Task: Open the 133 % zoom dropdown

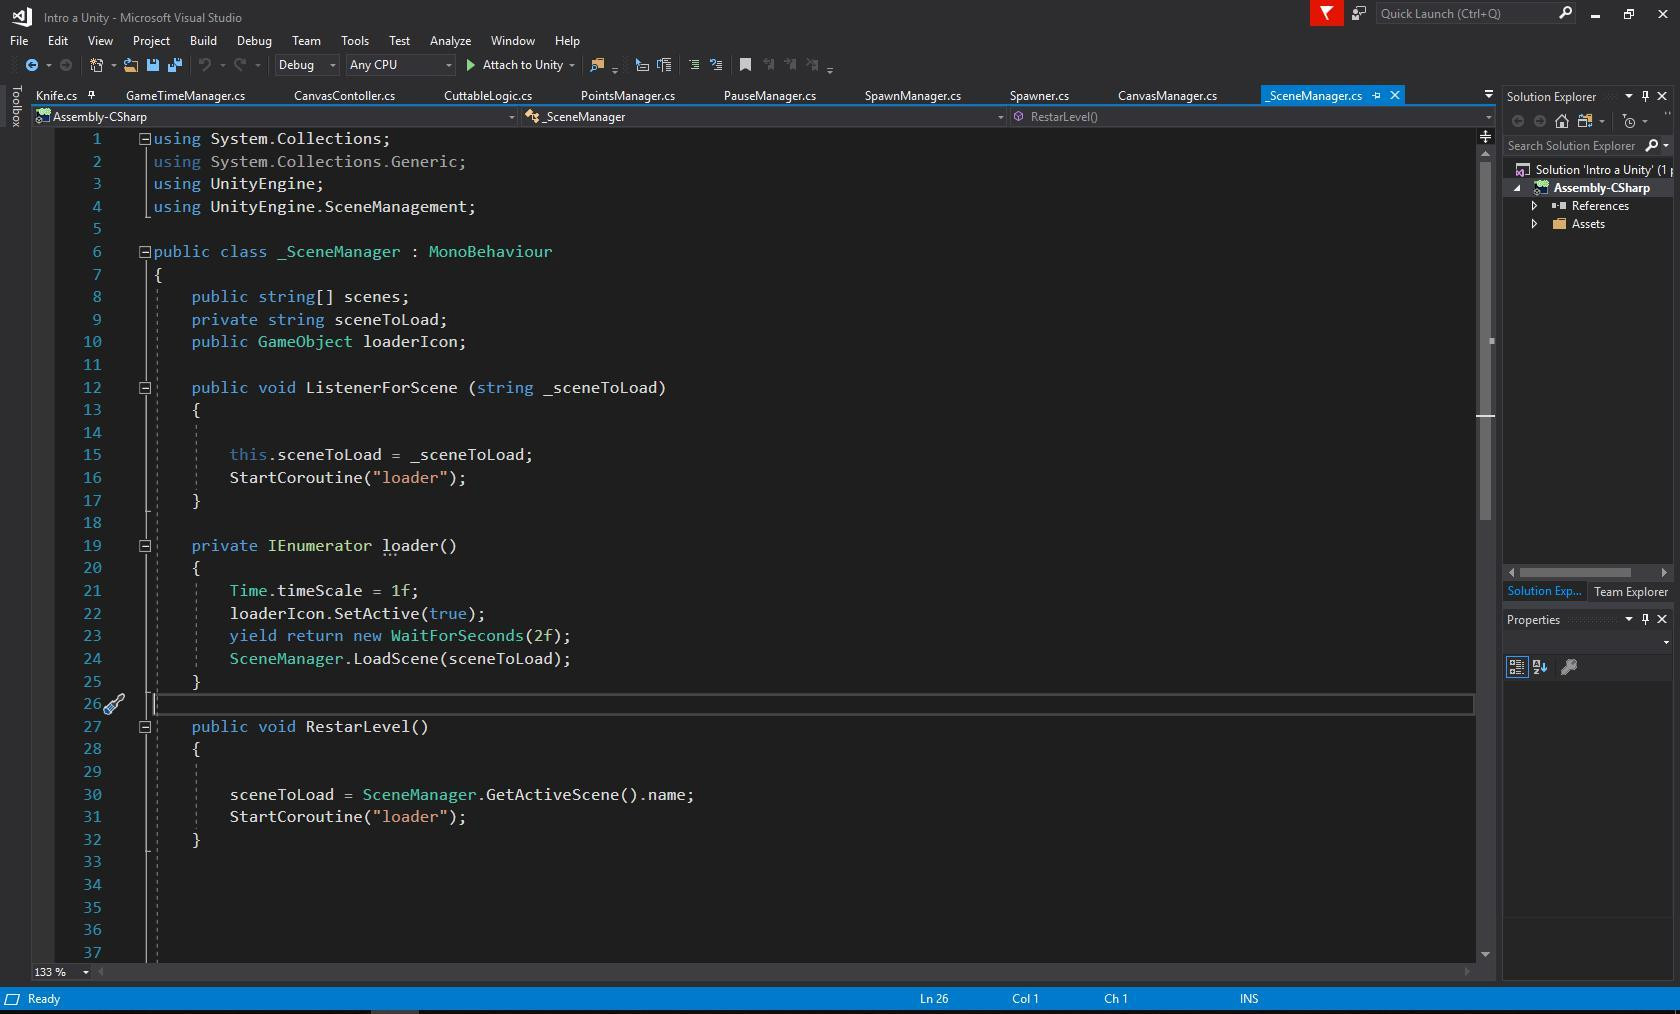Action: (62, 972)
